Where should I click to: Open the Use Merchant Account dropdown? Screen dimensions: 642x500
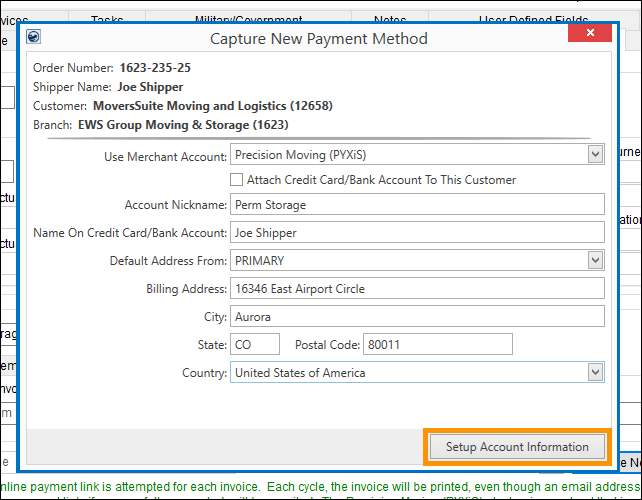coord(595,155)
